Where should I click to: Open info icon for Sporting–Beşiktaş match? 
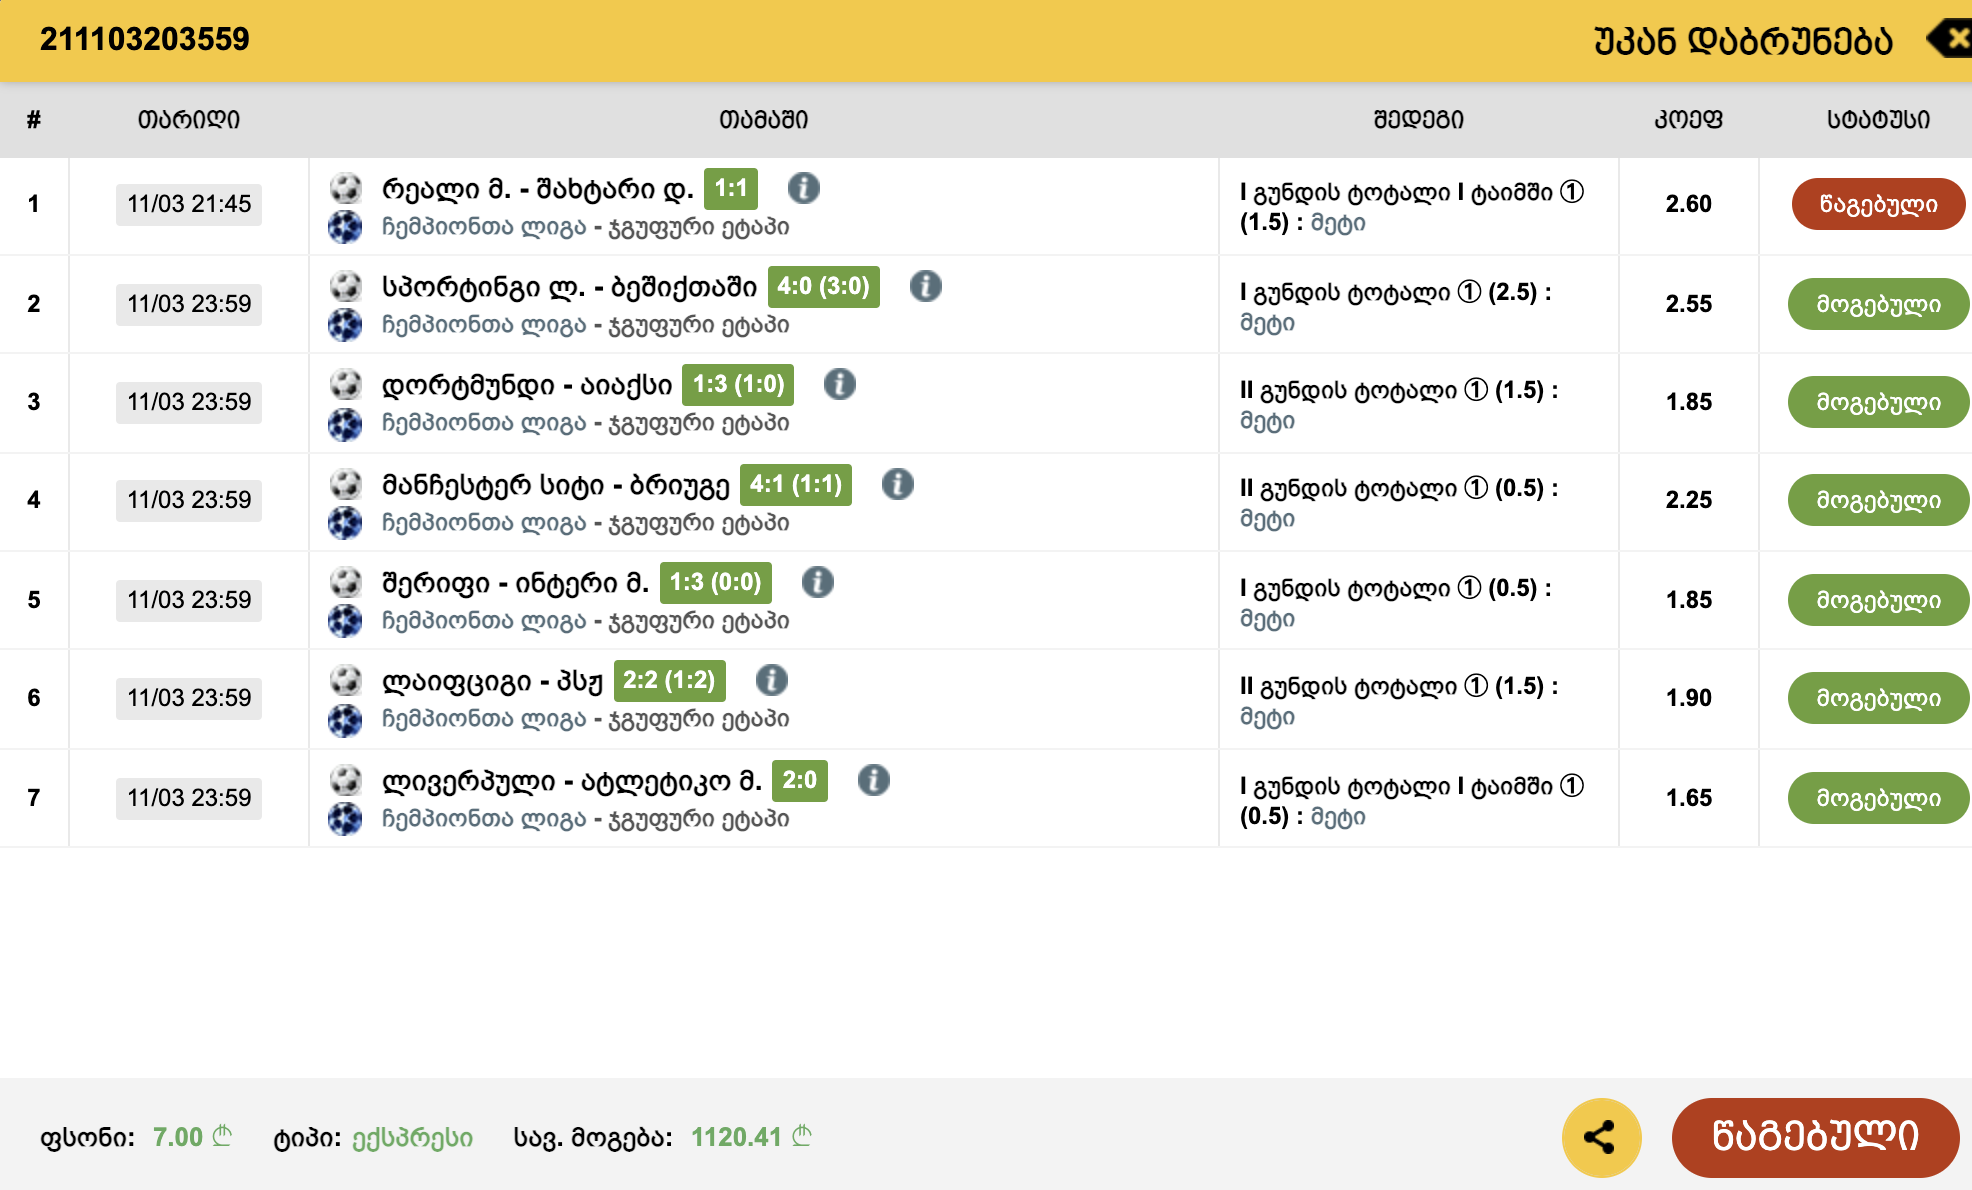coord(925,286)
